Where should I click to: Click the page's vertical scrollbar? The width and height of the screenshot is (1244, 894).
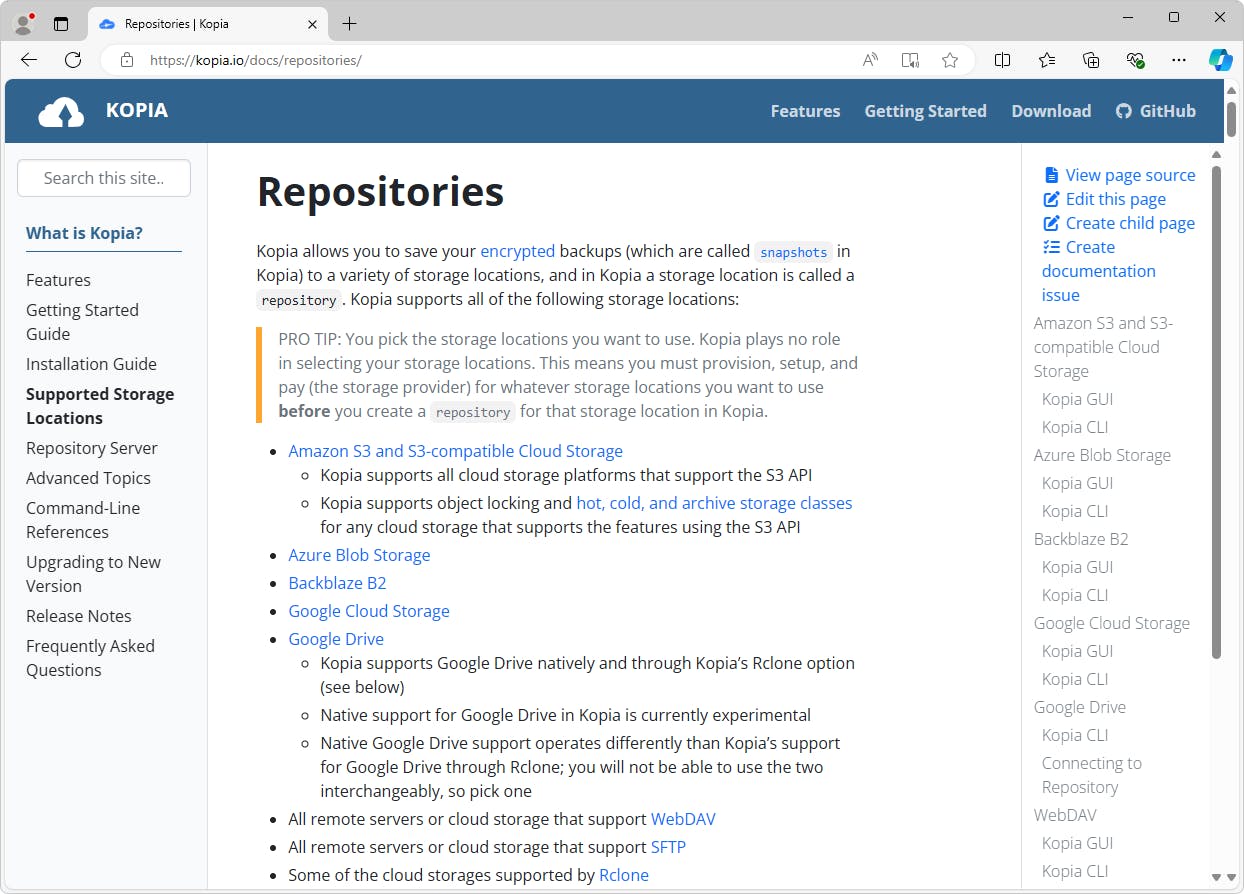(1217, 400)
